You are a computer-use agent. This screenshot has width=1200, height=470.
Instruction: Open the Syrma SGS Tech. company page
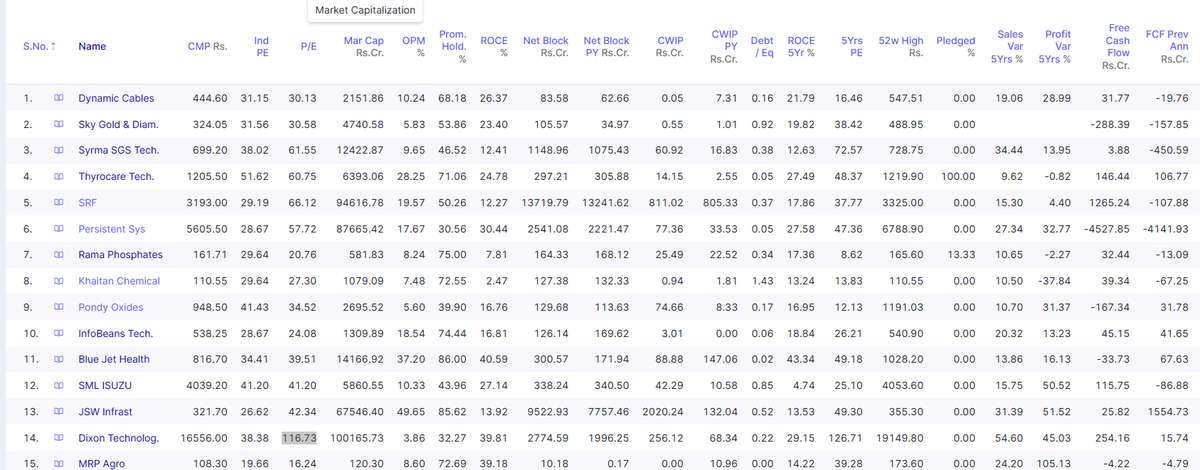coord(118,150)
